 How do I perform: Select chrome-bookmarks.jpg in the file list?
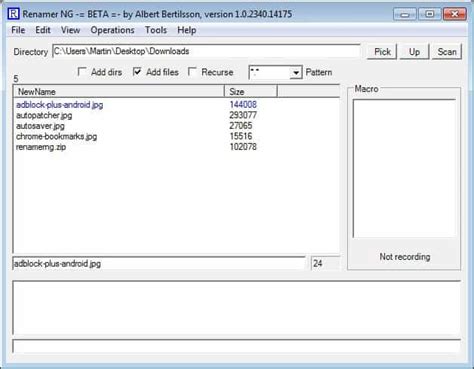56,136
